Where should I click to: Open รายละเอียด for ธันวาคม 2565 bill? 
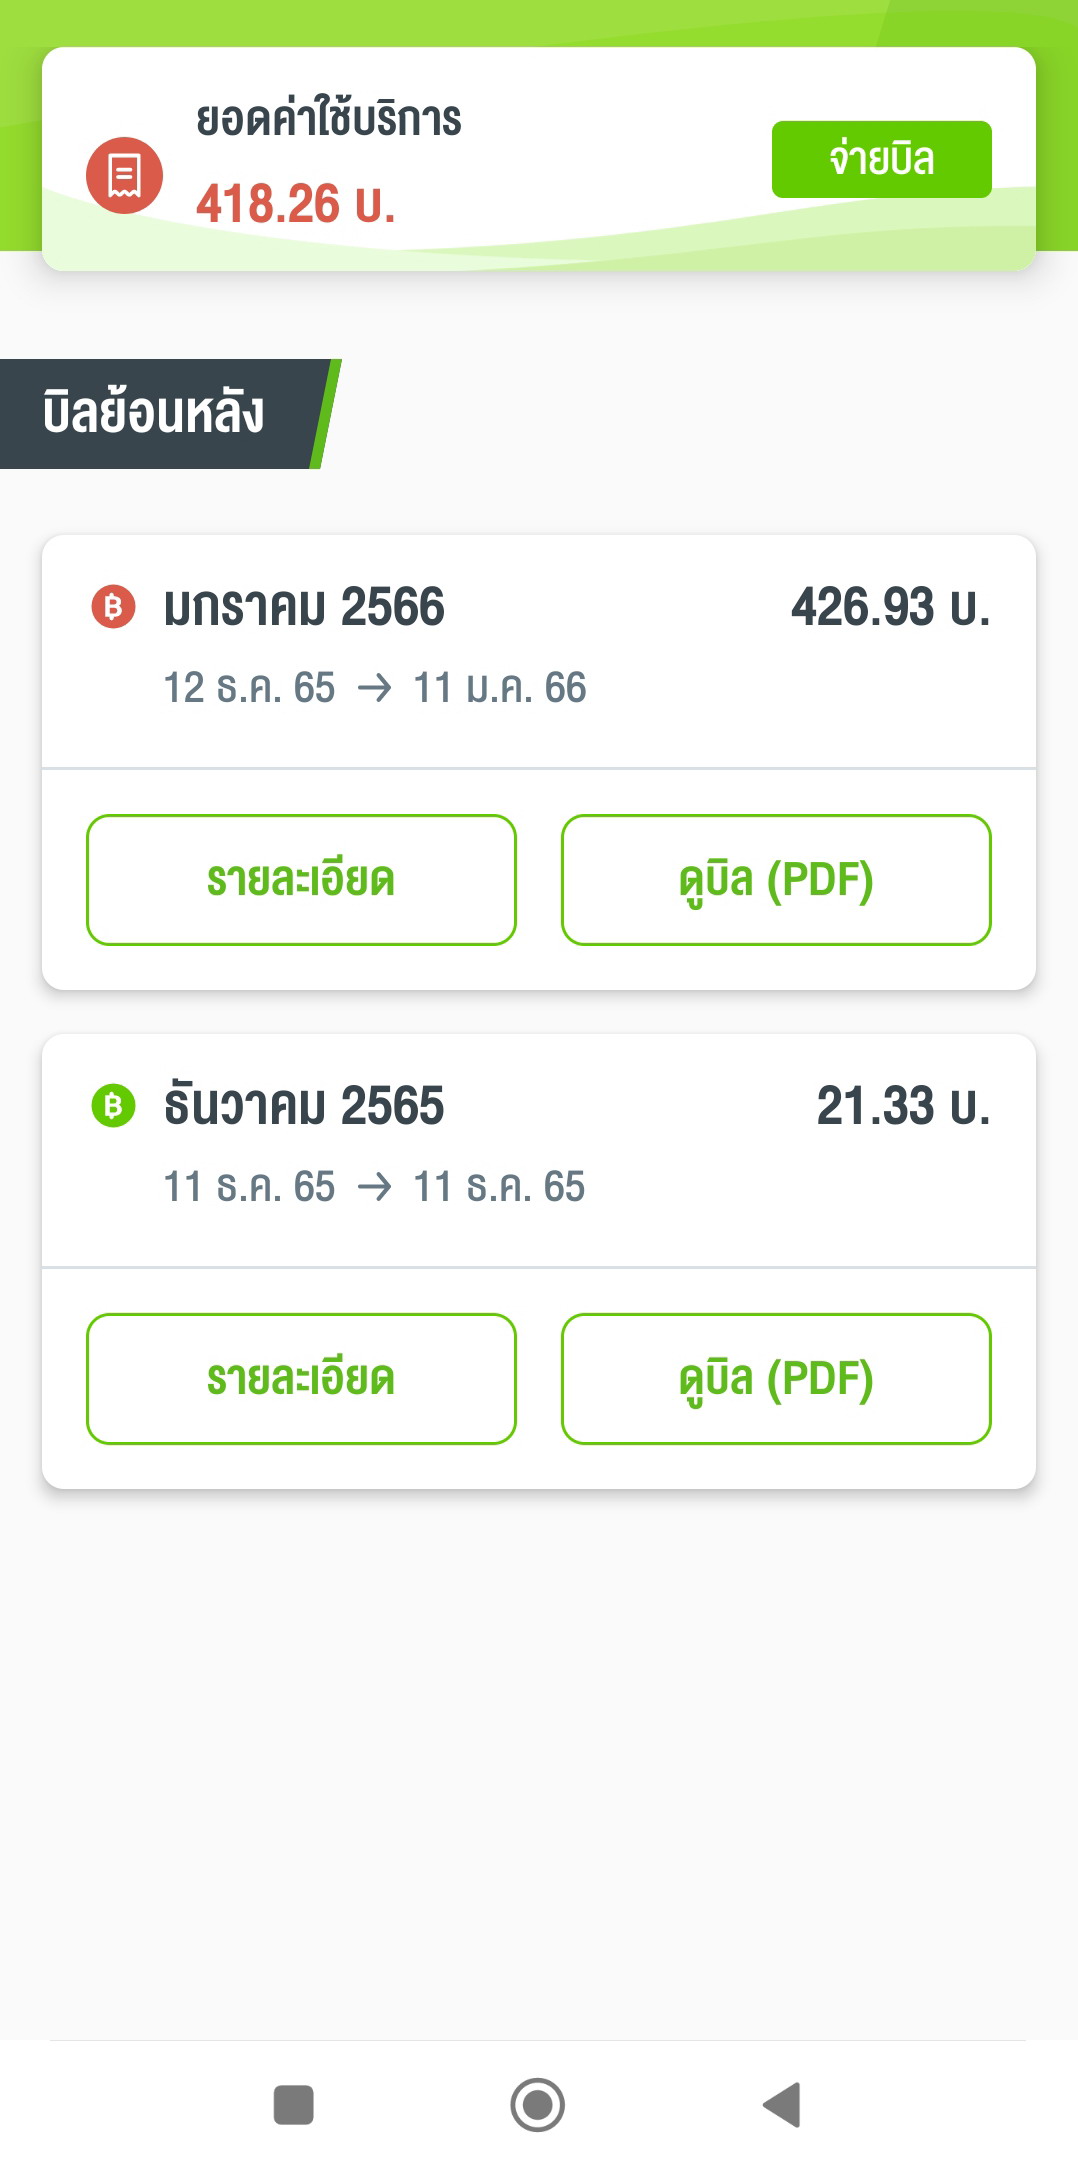[x=301, y=1379]
